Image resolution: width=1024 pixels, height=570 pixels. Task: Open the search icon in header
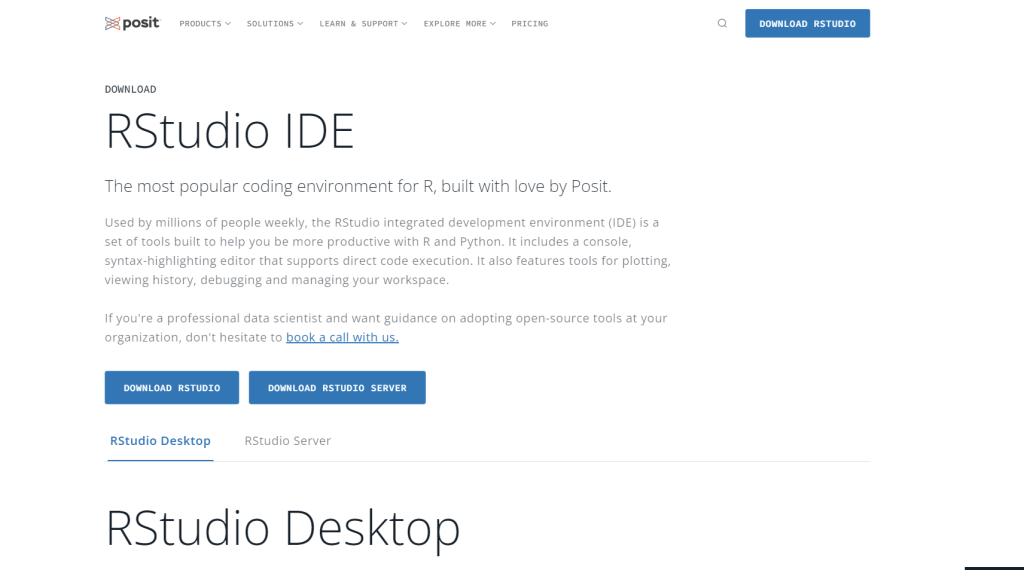pos(722,24)
